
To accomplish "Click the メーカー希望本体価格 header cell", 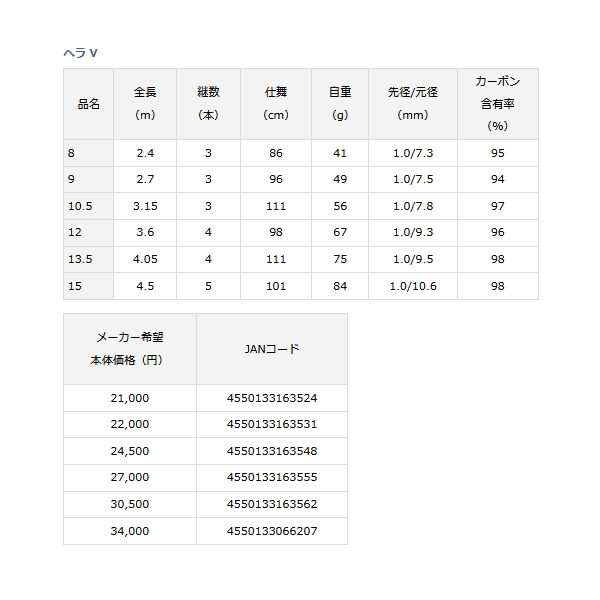I will pos(130,349).
